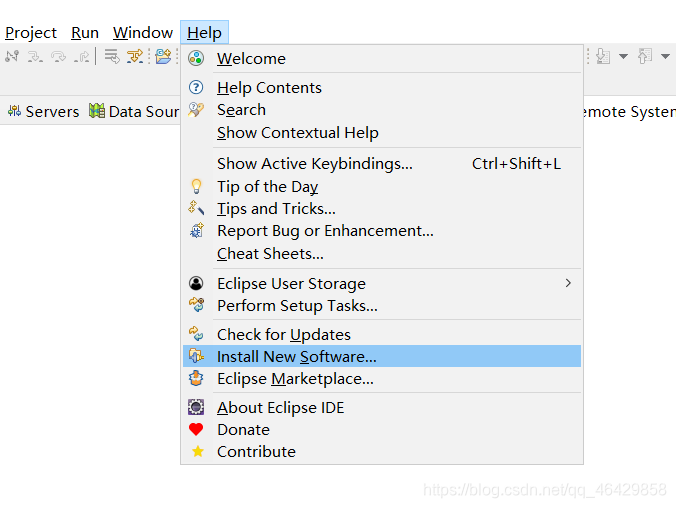The height and width of the screenshot is (508, 676).
Task: Open the Run menu
Action: 85,33
